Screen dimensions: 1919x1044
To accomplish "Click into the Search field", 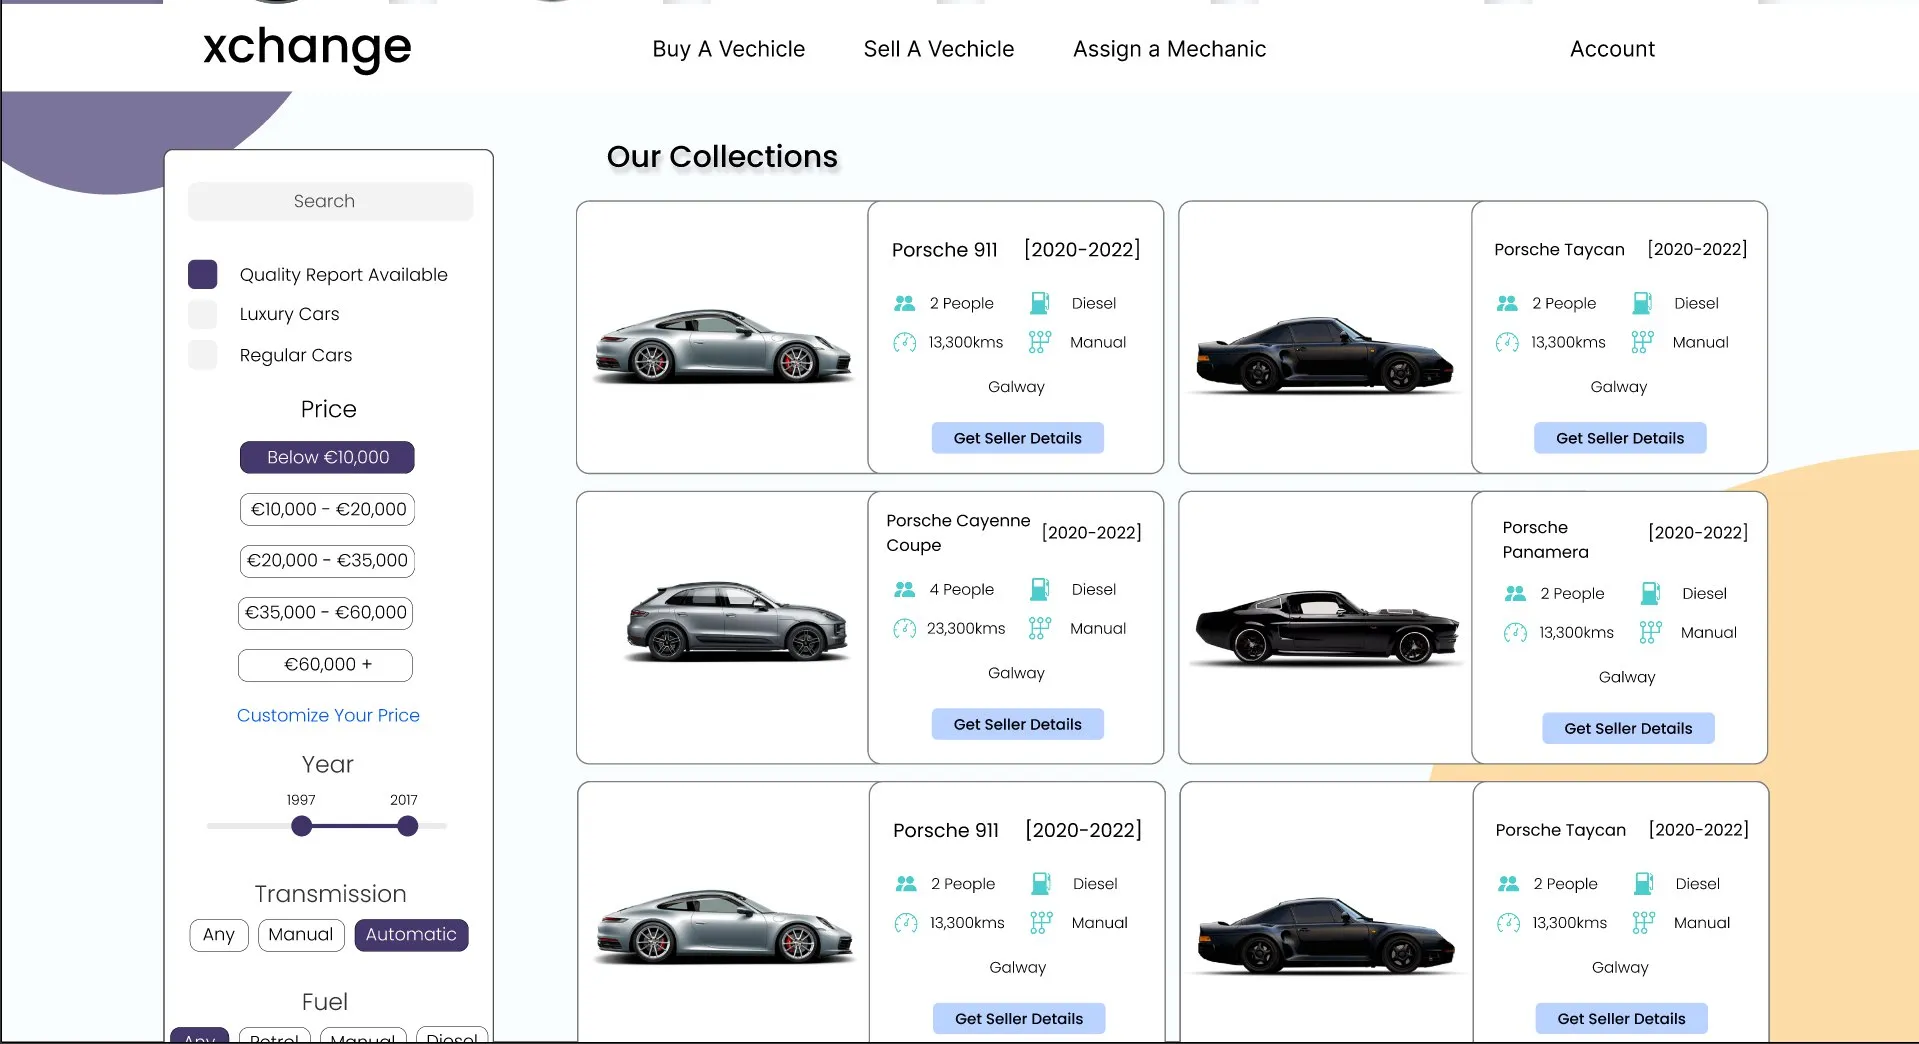I will tap(330, 201).
